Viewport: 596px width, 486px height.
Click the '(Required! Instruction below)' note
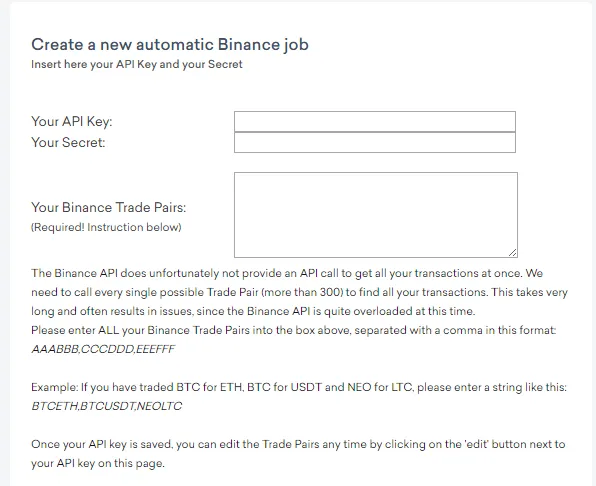[x=106, y=227]
